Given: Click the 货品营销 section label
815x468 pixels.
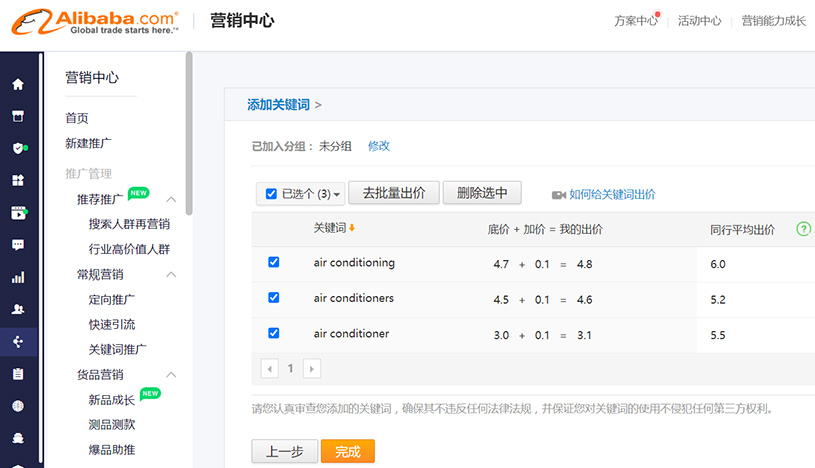Looking at the screenshot, I should tap(100, 375).
